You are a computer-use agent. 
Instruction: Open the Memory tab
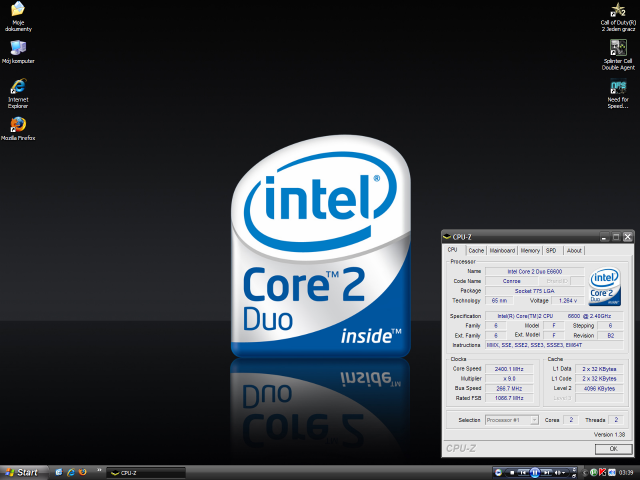click(x=530, y=251)
